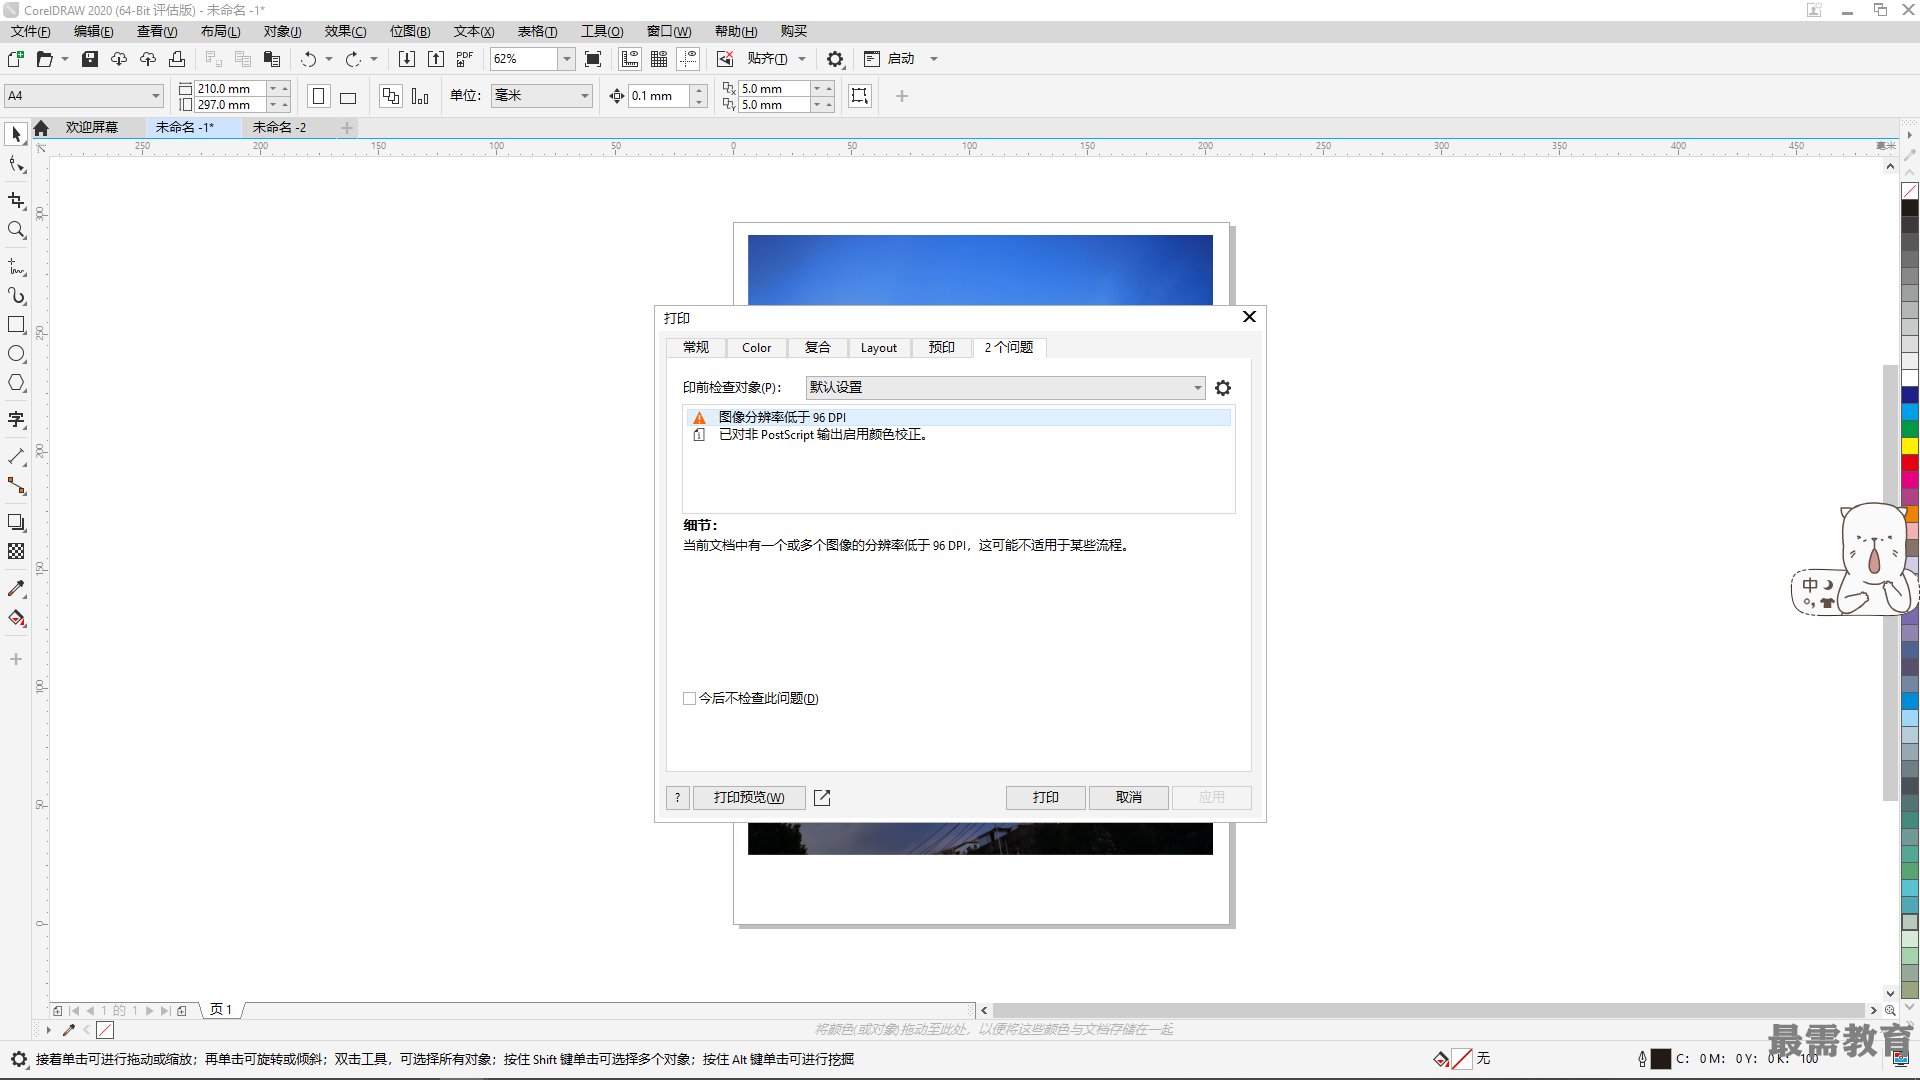Check 今后不检查此问题 checkbox
Viewport: 1920px width, 1080px height.
689,698
